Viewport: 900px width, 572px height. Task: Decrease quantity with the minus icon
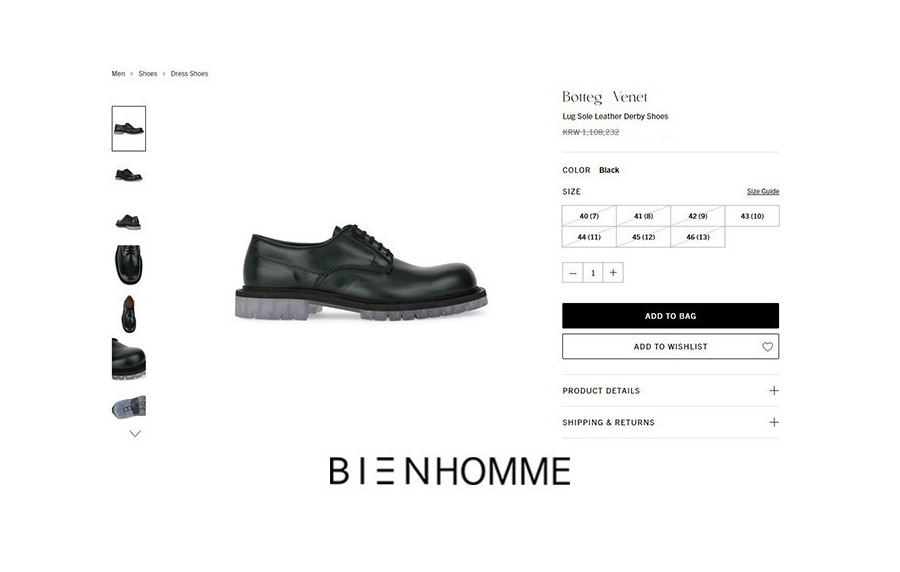tap(572, 273)
